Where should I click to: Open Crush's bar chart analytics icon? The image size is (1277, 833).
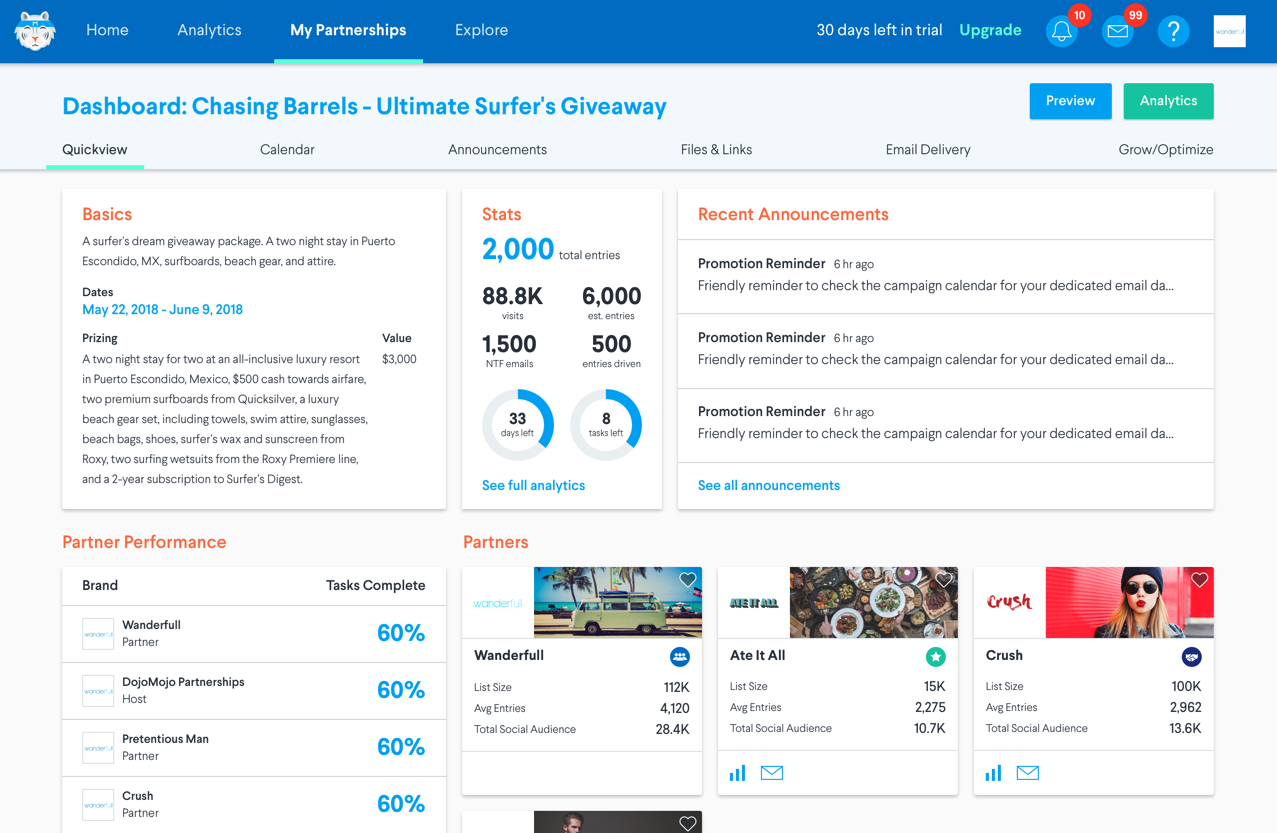pyautogui.click(x=994, y=773)
